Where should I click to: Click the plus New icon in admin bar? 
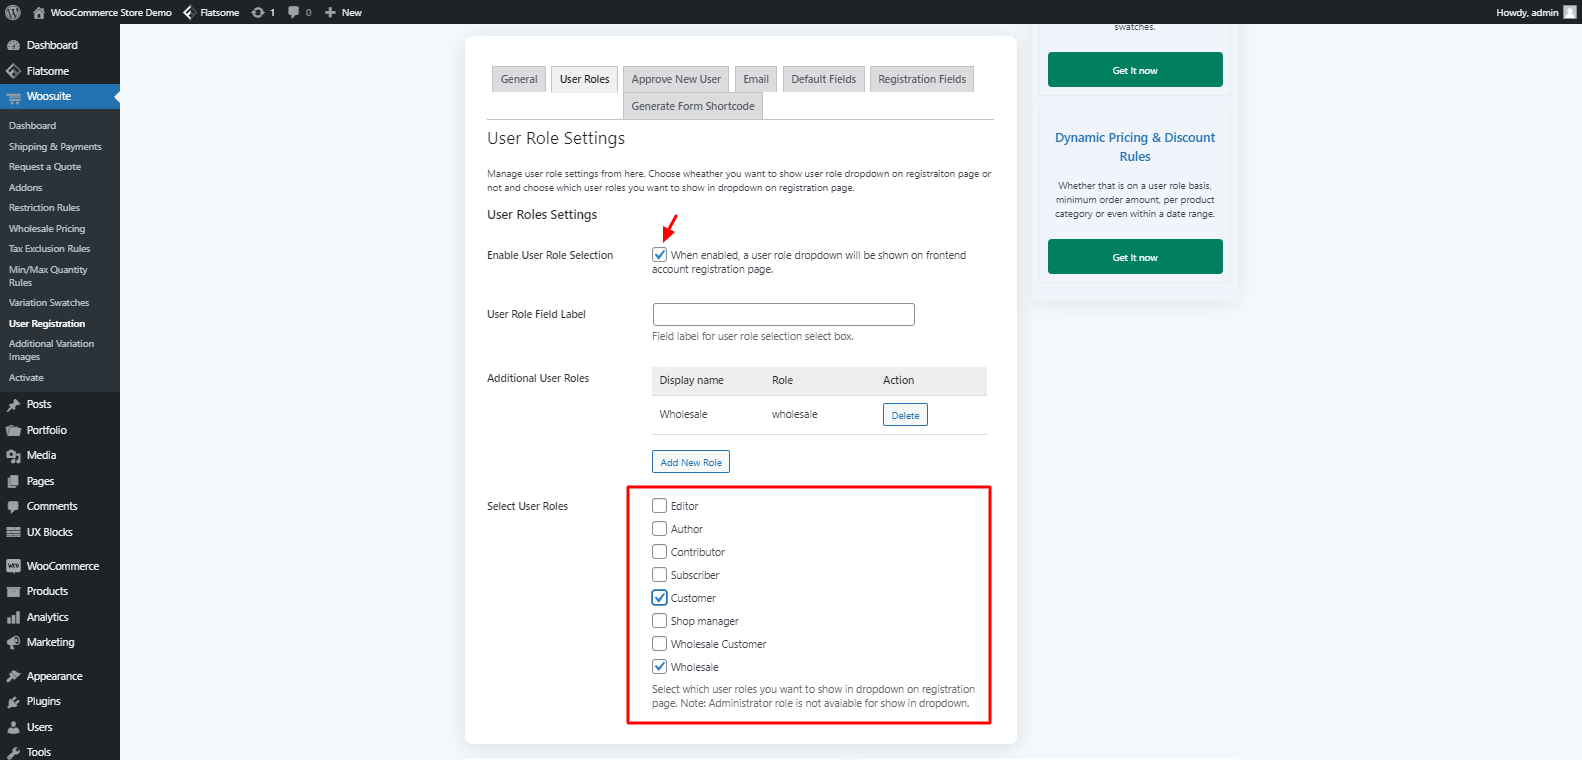point(330,12)
